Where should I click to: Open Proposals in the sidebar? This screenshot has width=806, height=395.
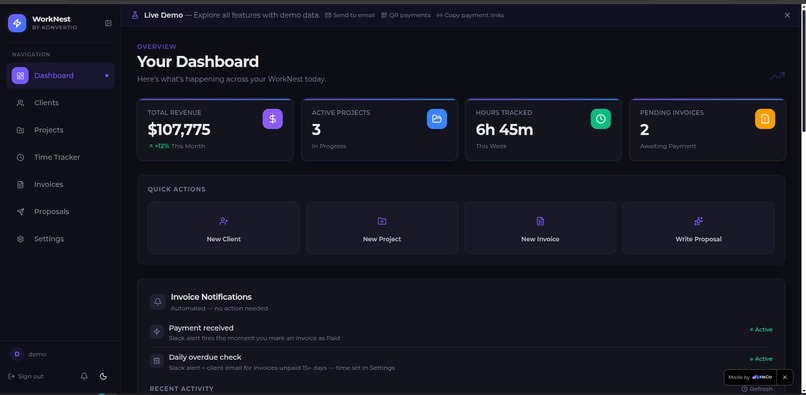60,212
